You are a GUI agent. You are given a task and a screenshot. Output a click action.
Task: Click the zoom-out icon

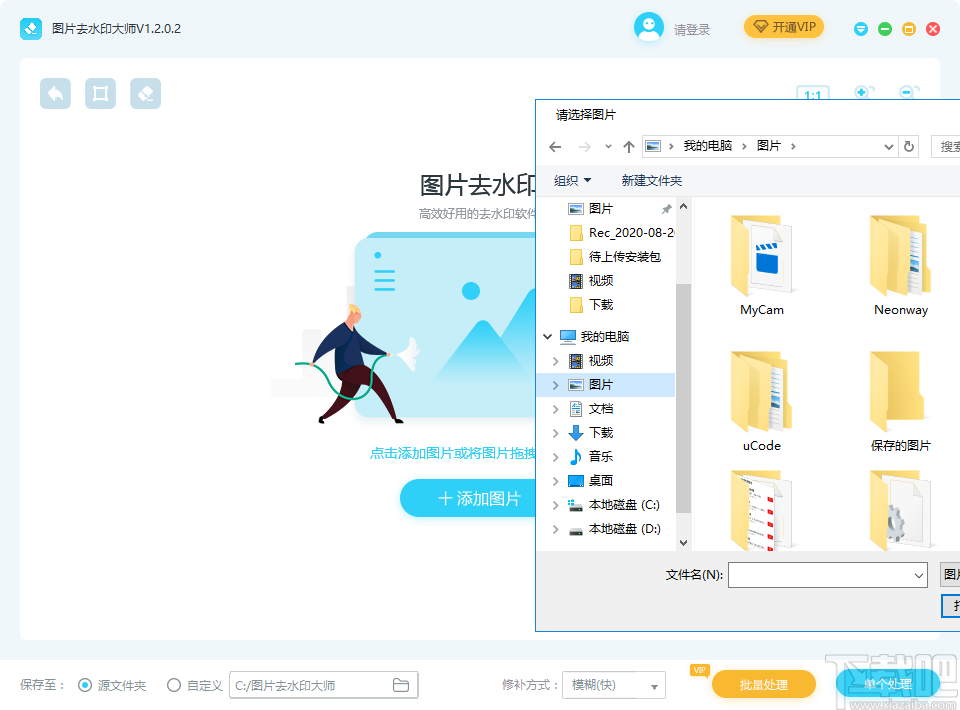click(906, 92)
